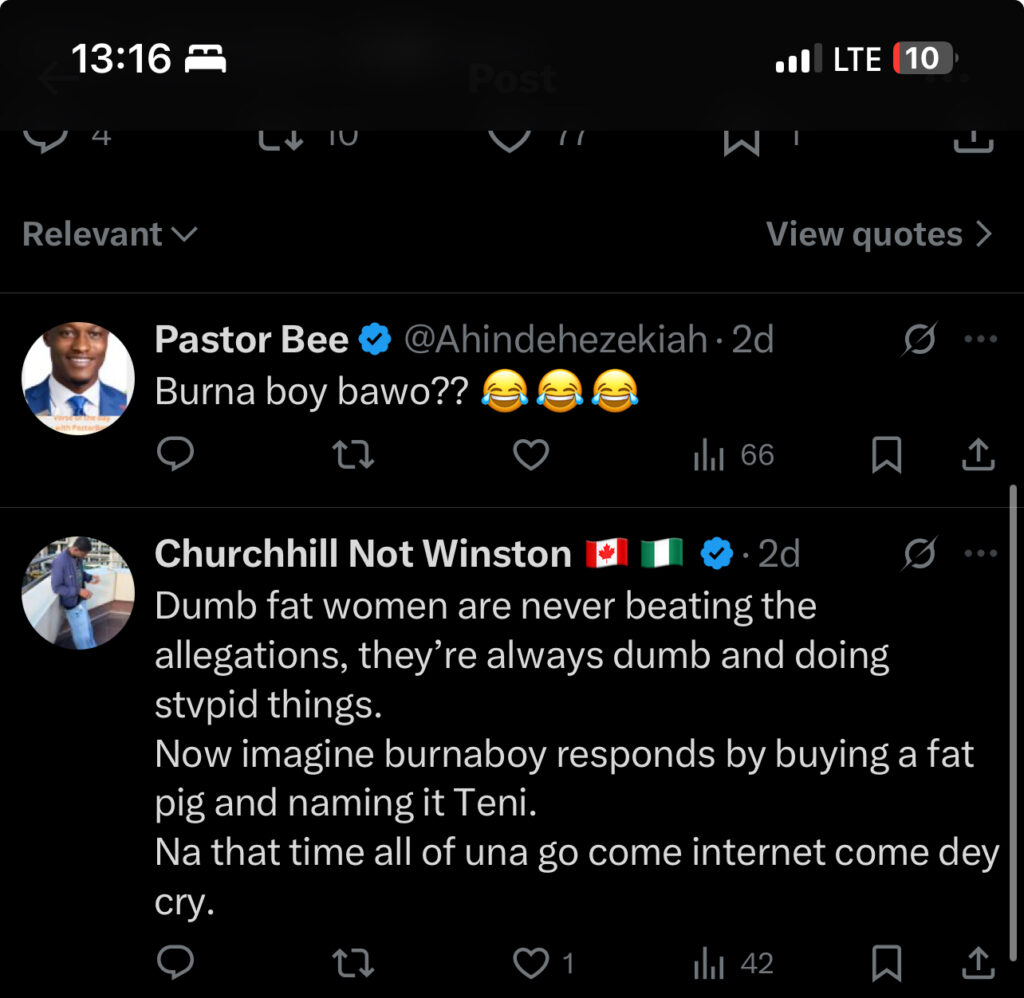Open more options on Churchhill's post

coord(980,553)
